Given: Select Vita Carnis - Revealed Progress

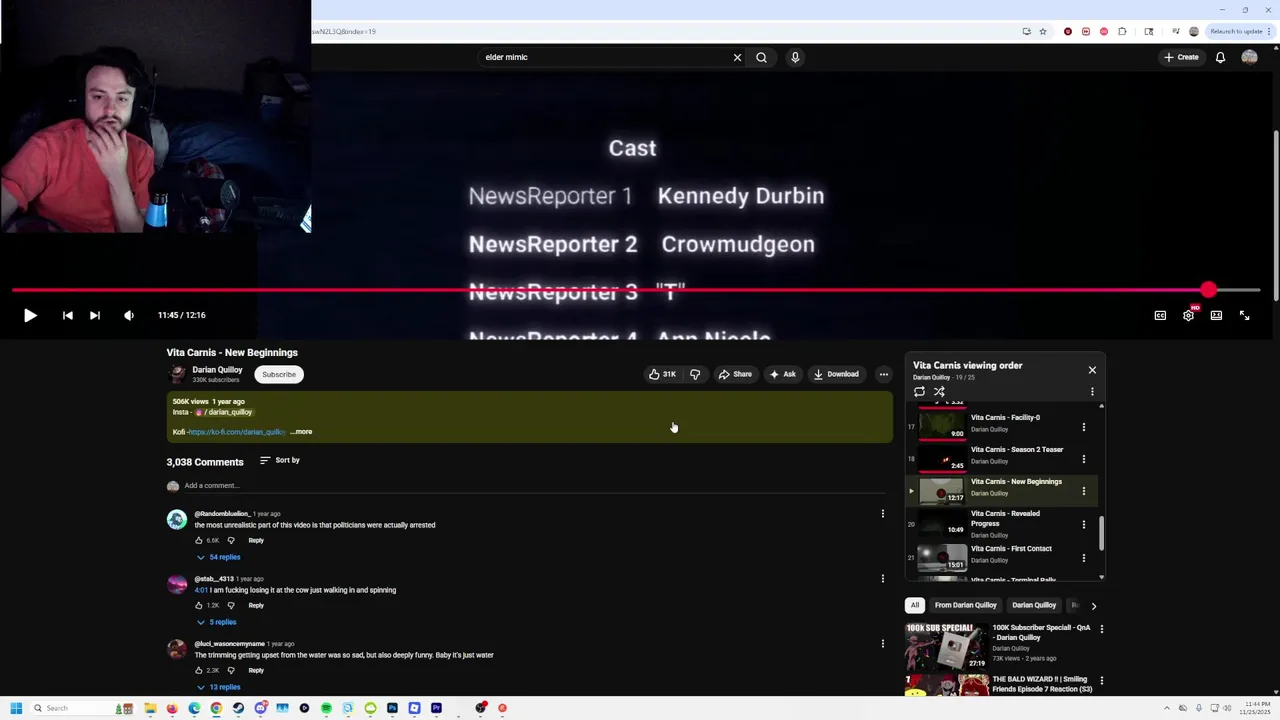Looking at the screenshot, I should [x=1000, y=524].
